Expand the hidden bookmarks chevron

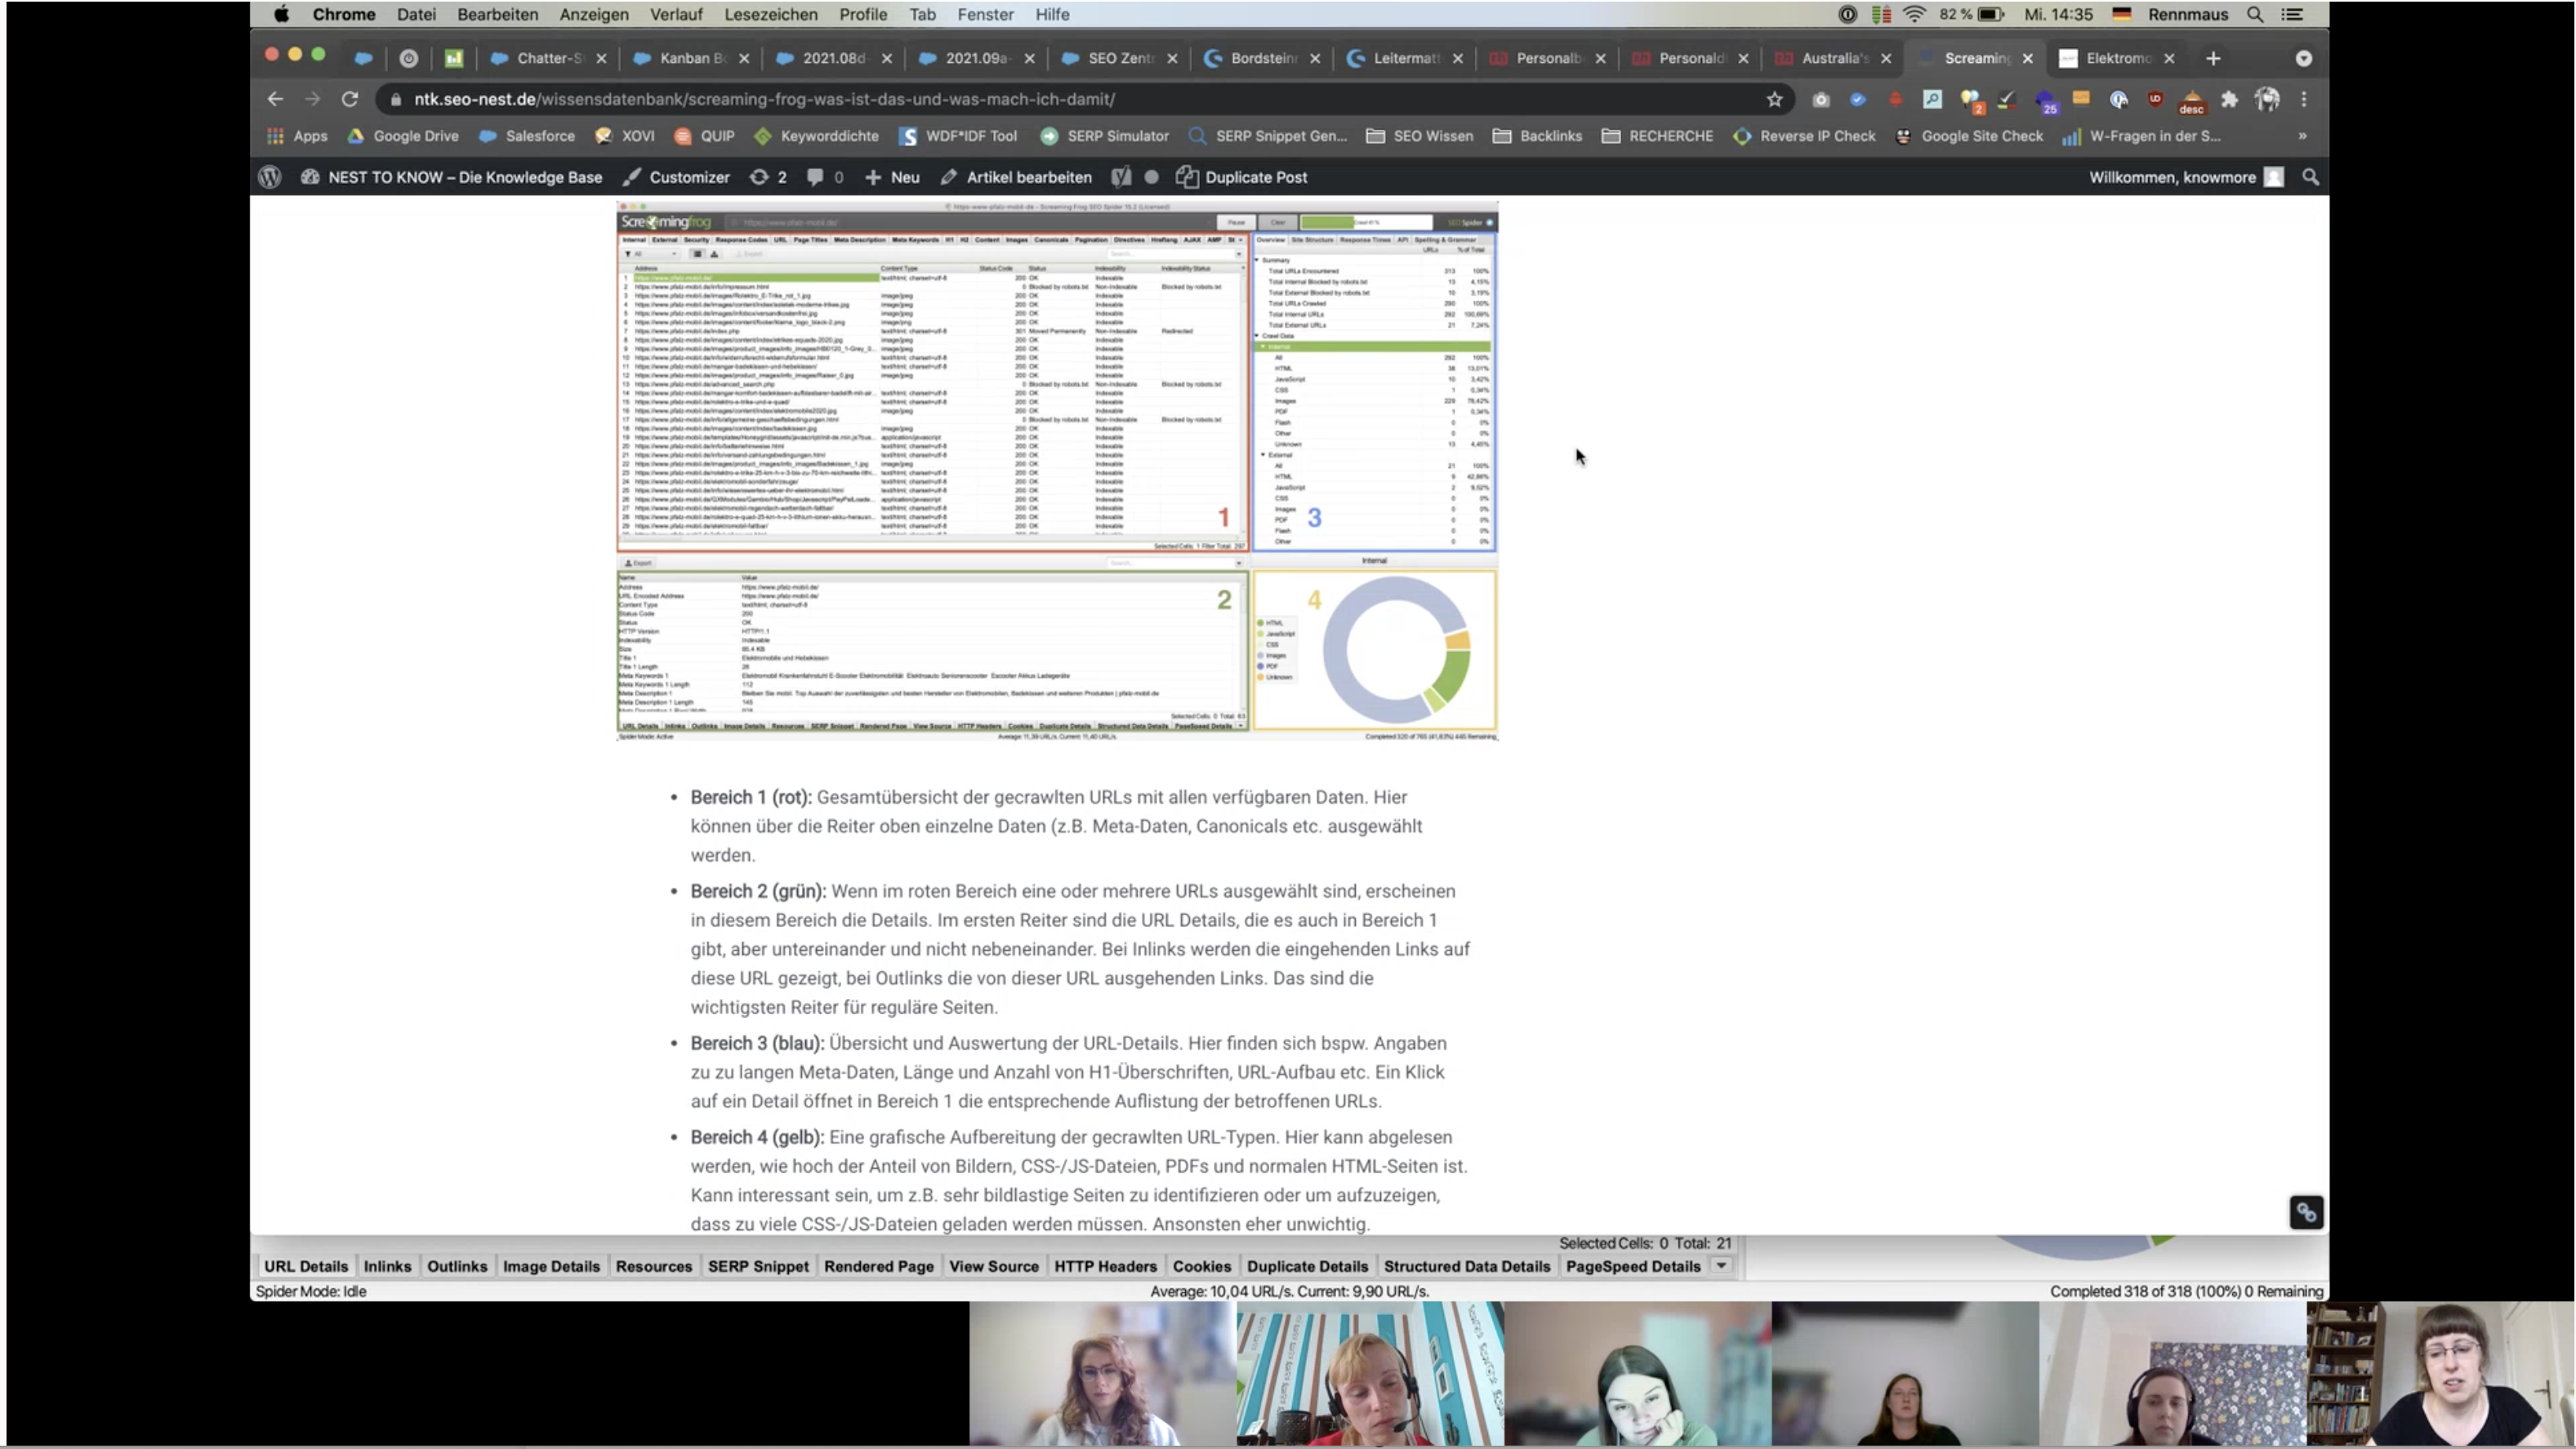coord(2302,136)
